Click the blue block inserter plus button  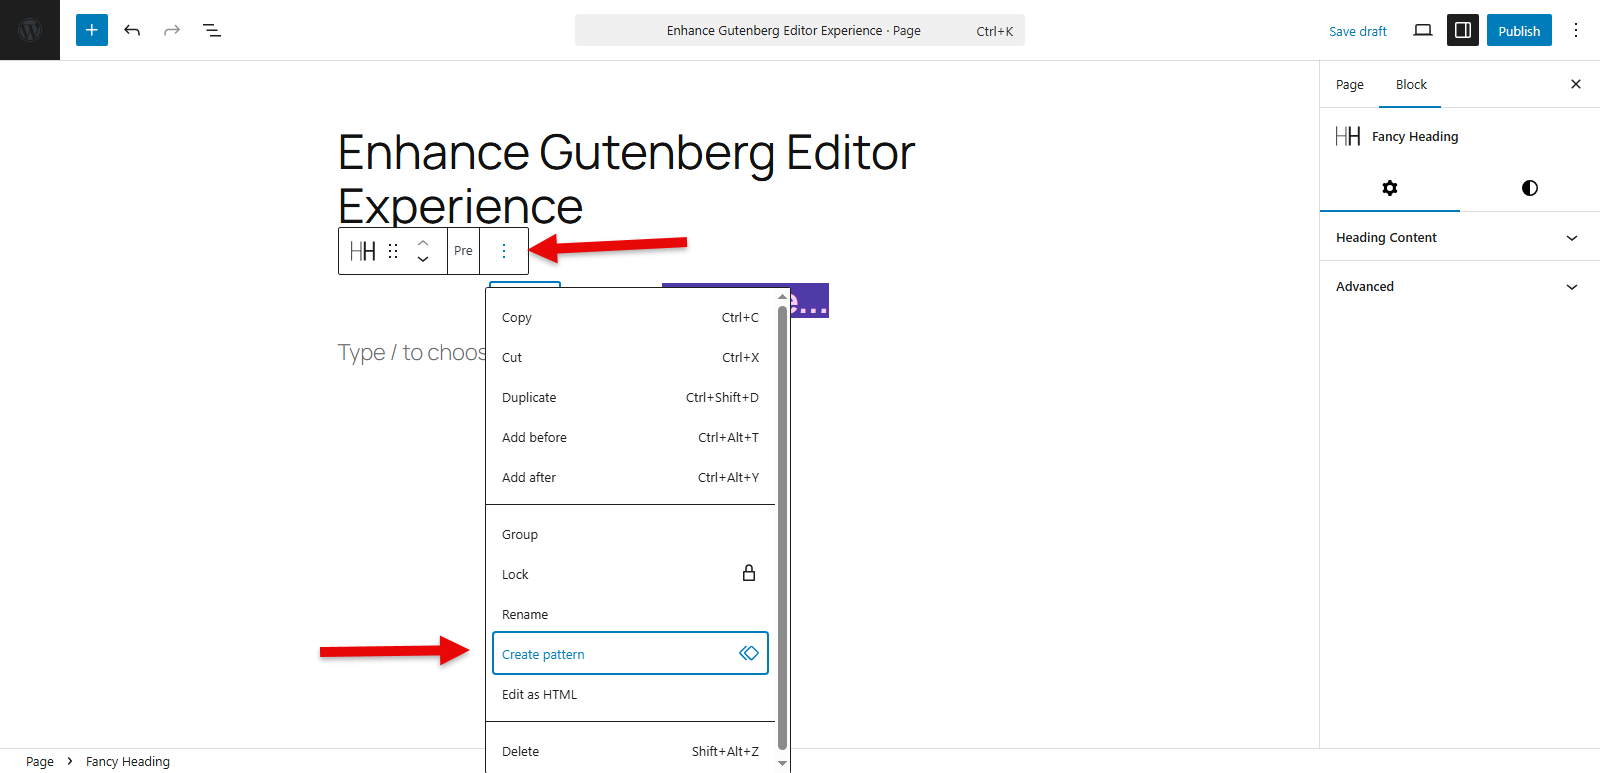pyautogui.click(x=92, y=30)
